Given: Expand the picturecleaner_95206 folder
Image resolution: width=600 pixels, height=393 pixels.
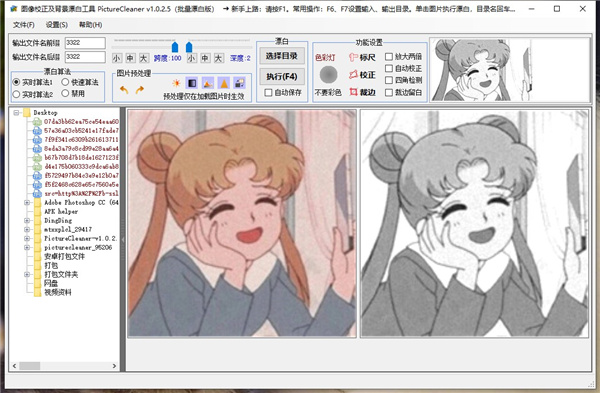Looking at the screenshot, I should tap(27, 248).
